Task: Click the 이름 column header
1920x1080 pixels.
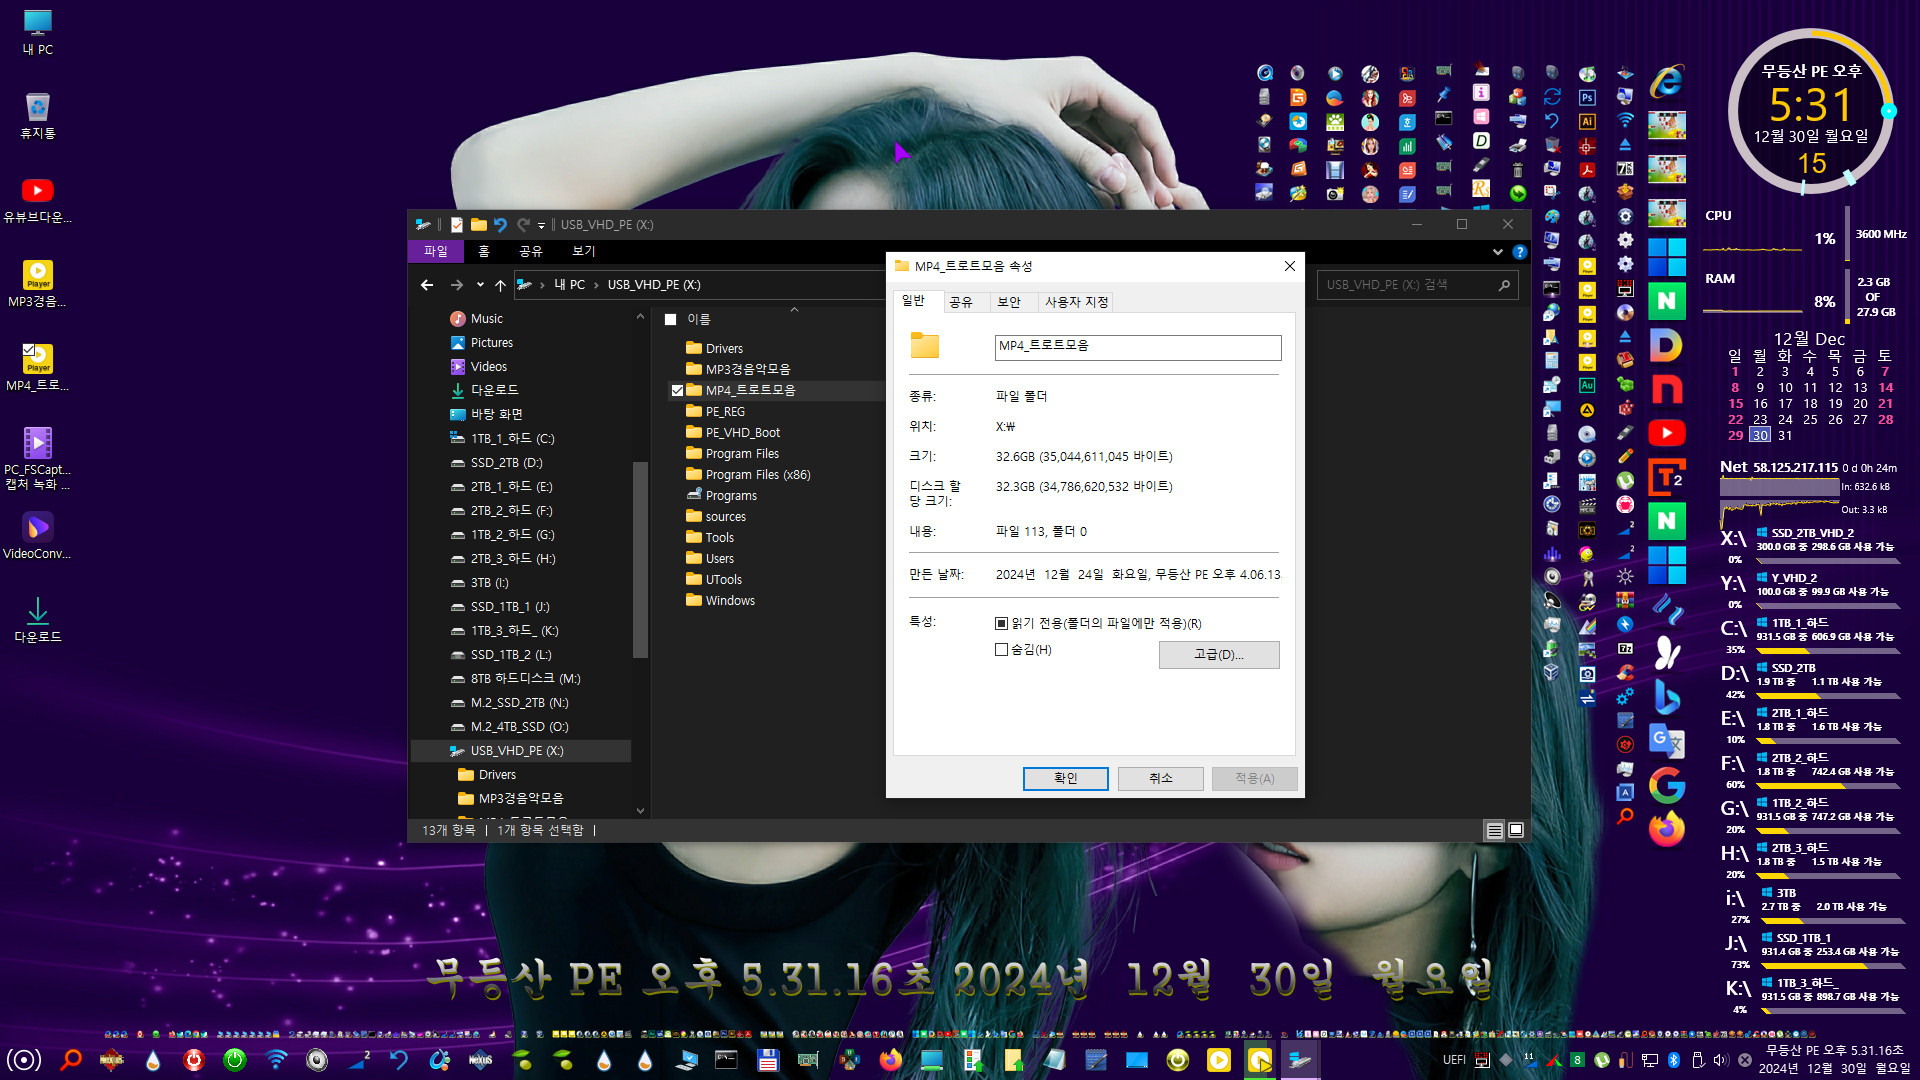Action: point(699,320)
